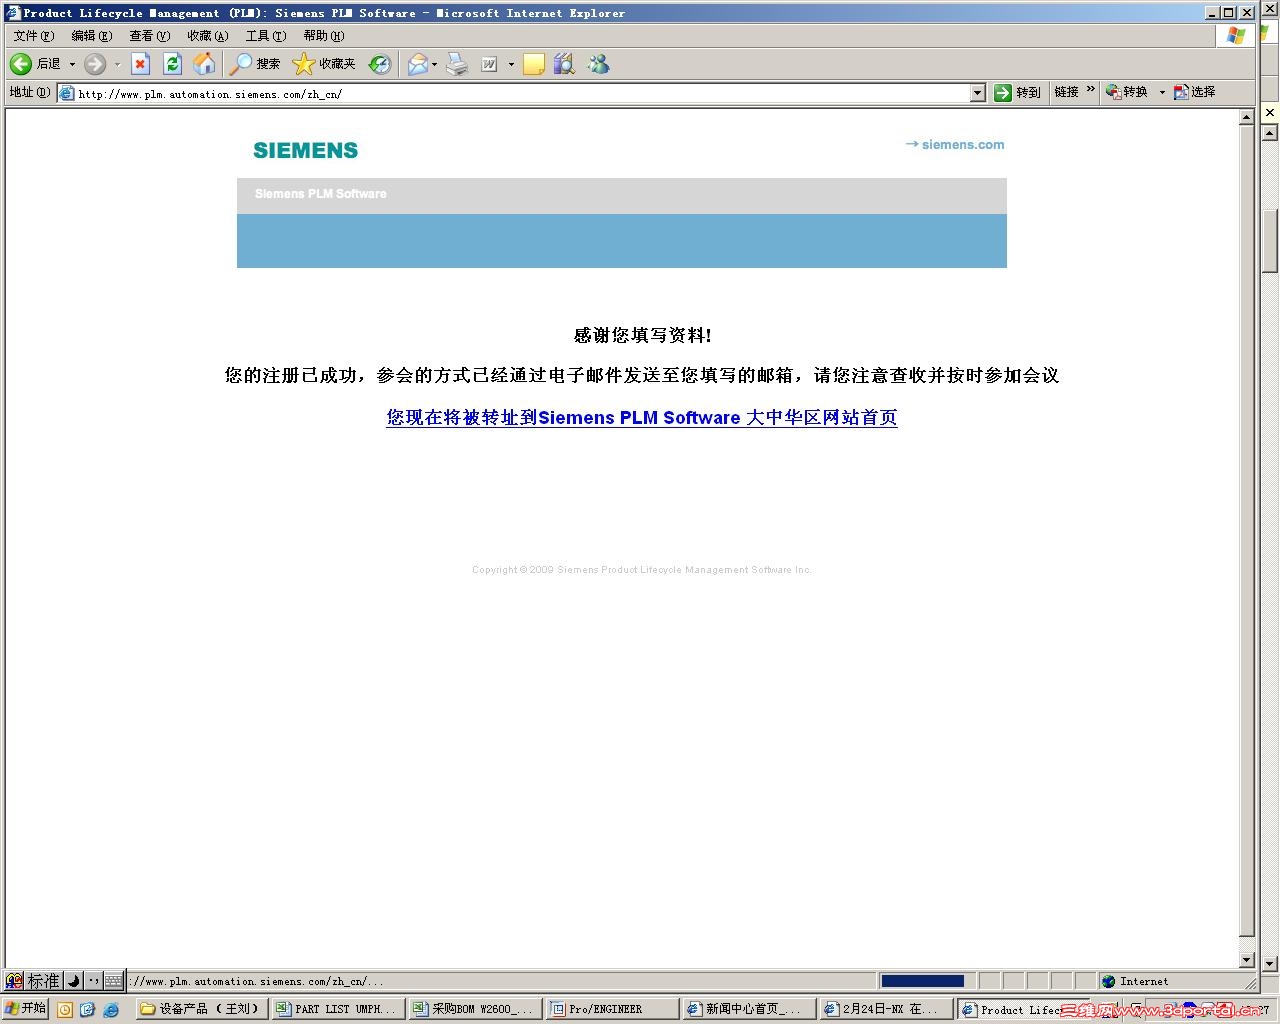The image size is (1280, 1024).
Task: Click the quick launch clock icon
Action: (x=65, y=1009)
